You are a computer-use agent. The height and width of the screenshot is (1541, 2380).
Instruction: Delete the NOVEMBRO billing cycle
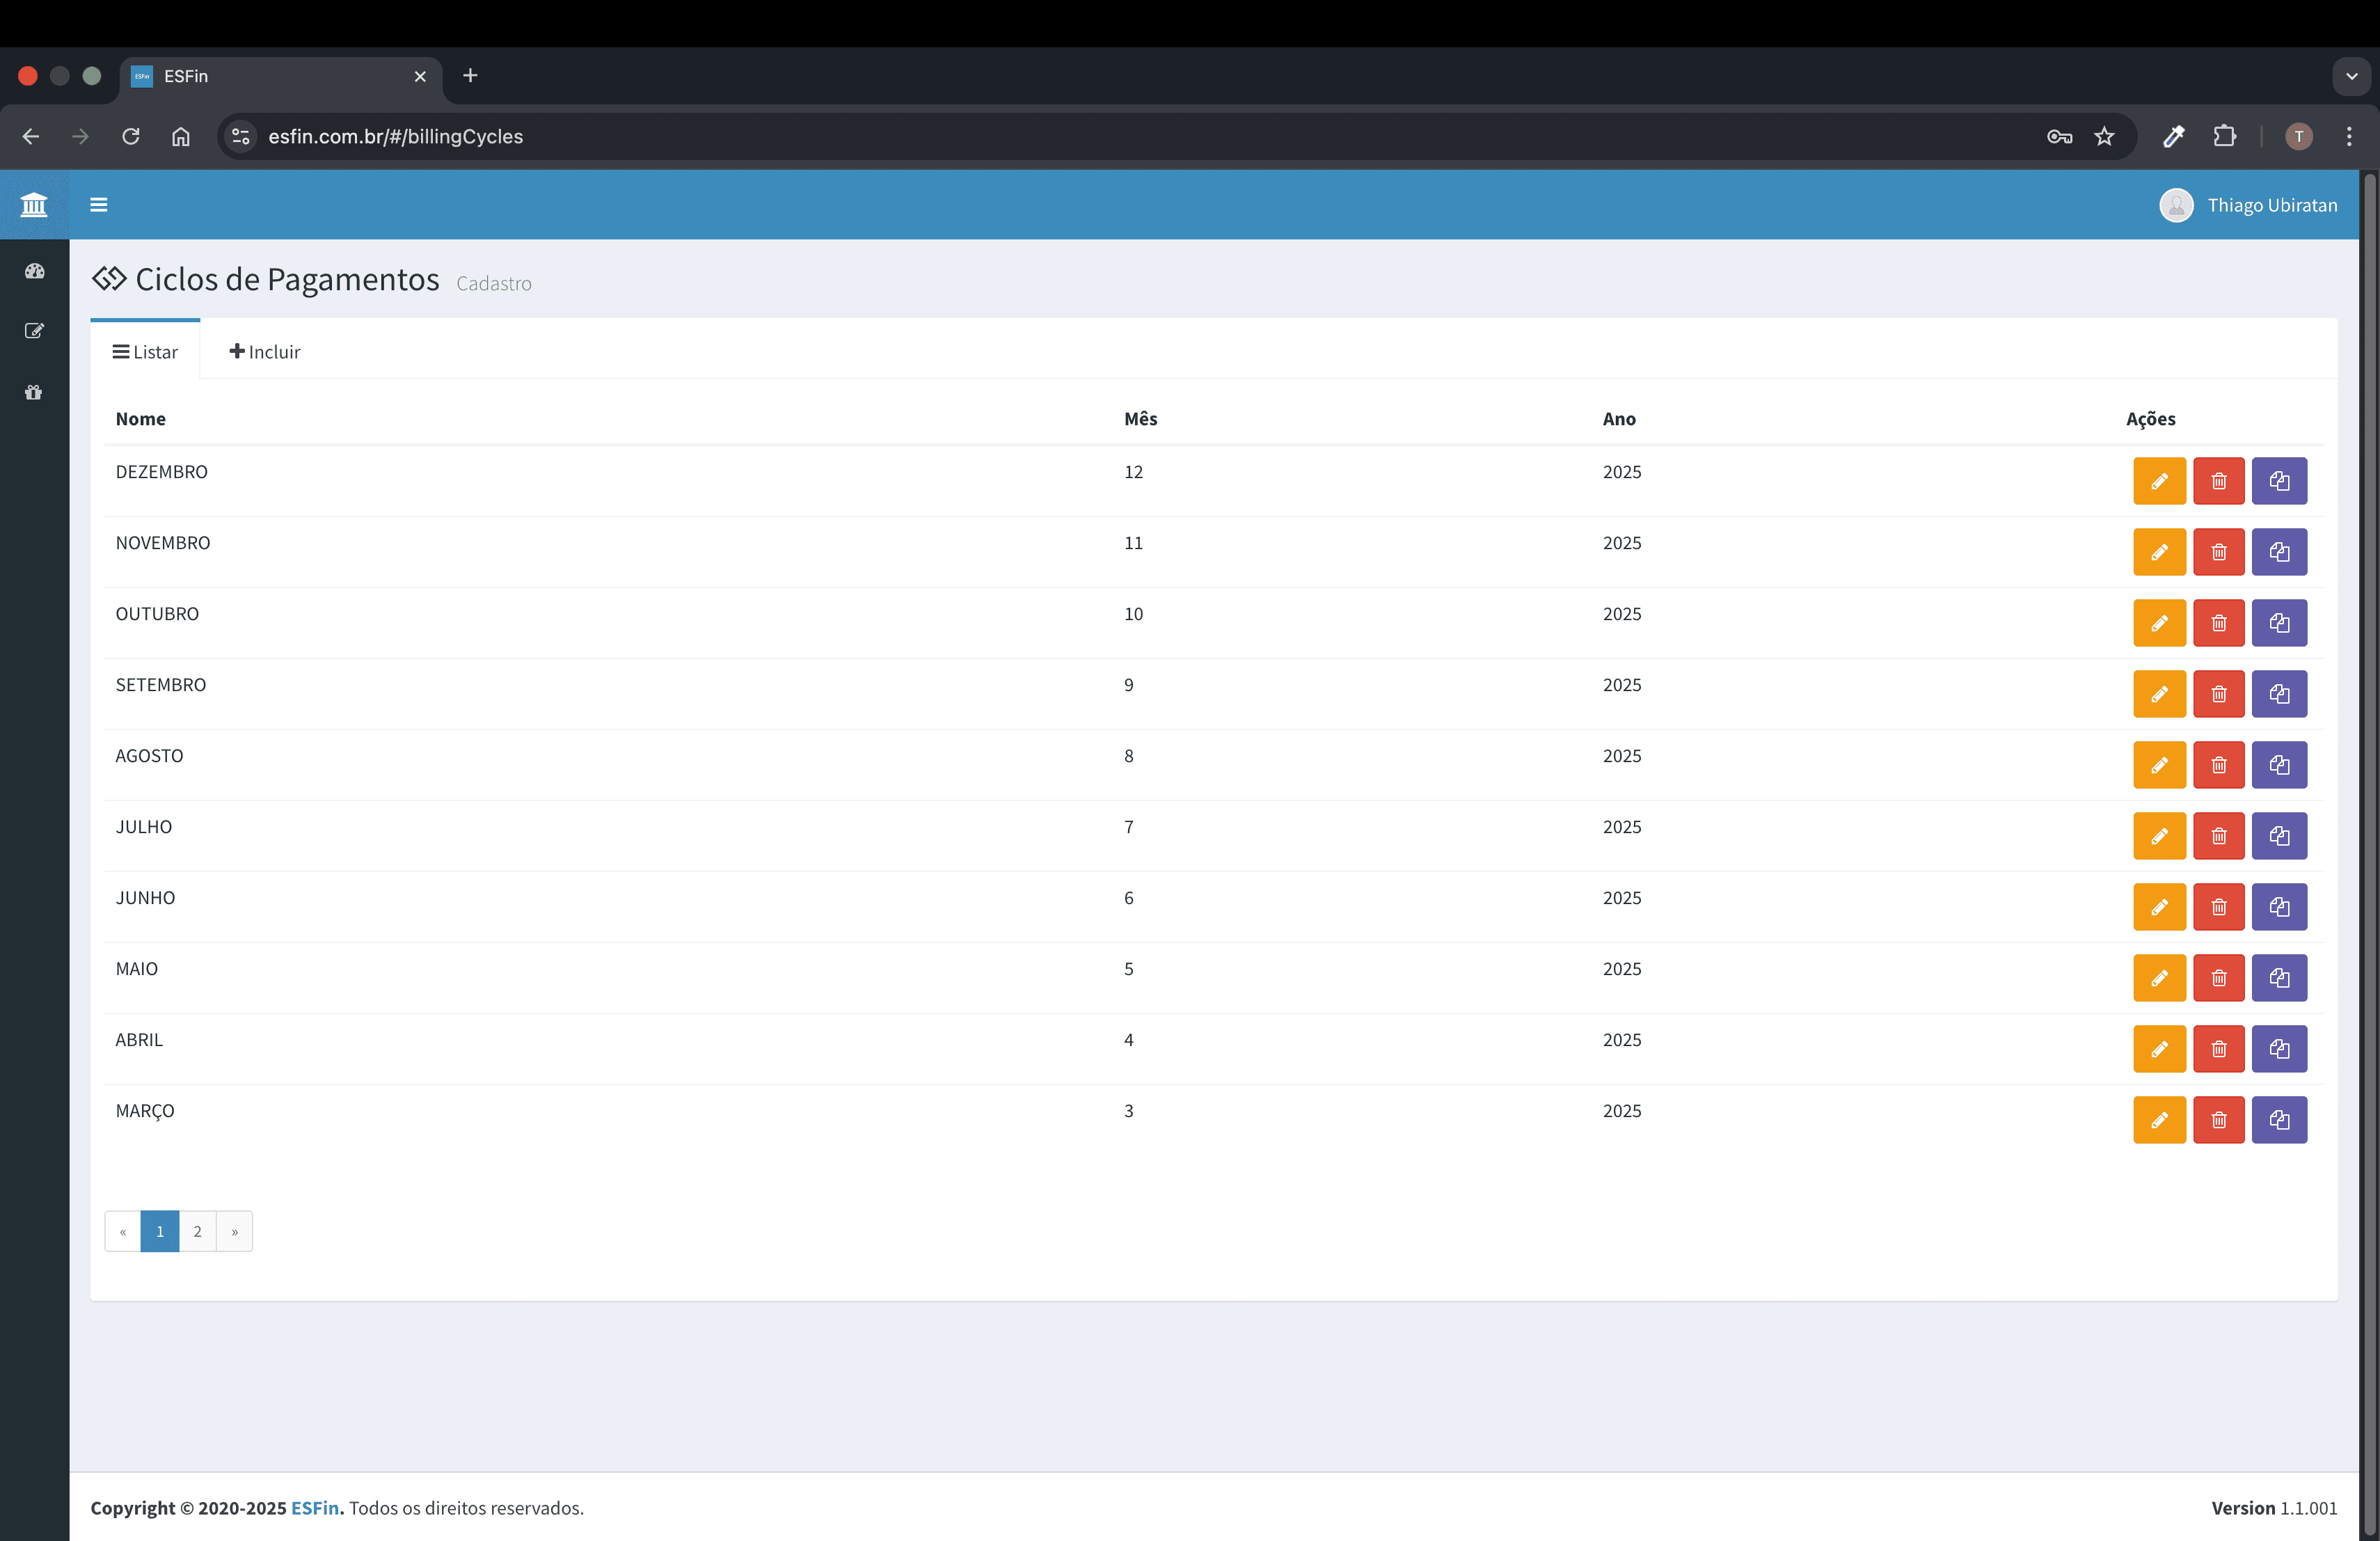click(x=2218, y=552)
